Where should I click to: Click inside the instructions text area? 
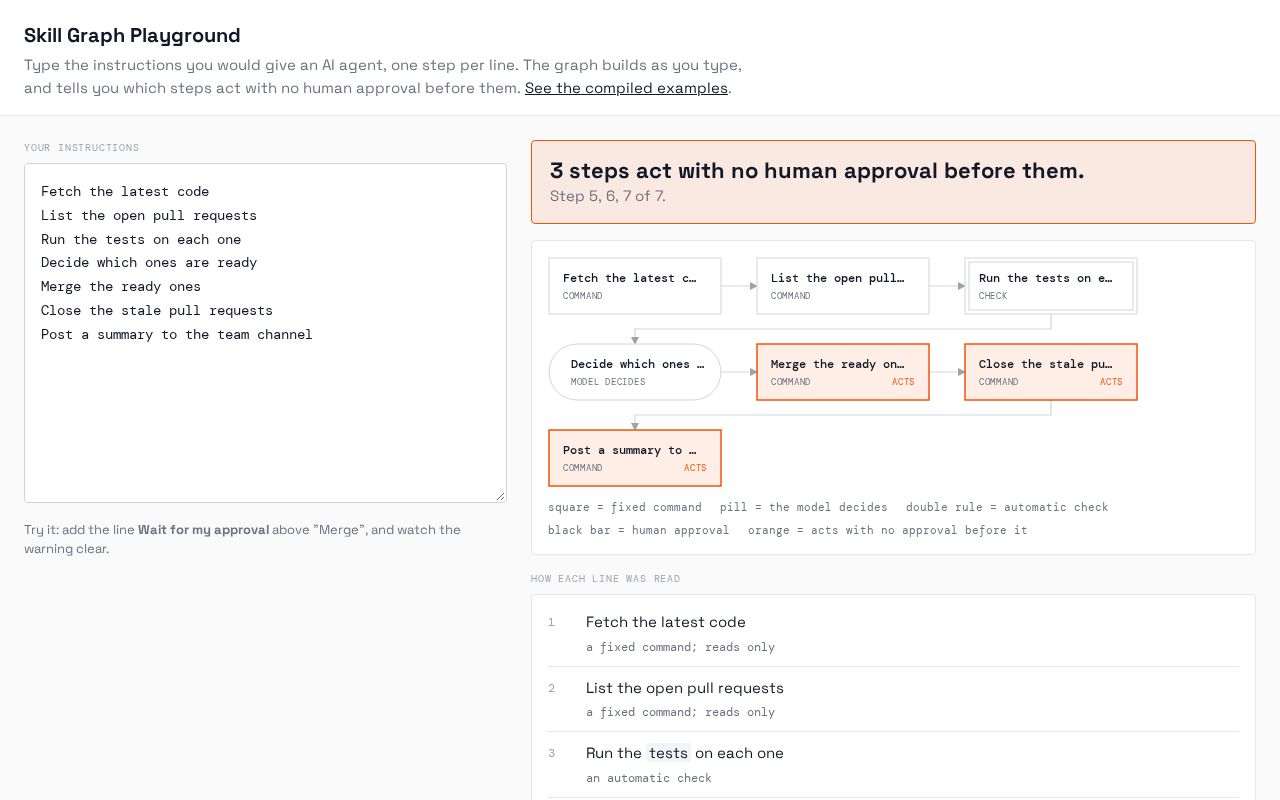tap(265, 333)
